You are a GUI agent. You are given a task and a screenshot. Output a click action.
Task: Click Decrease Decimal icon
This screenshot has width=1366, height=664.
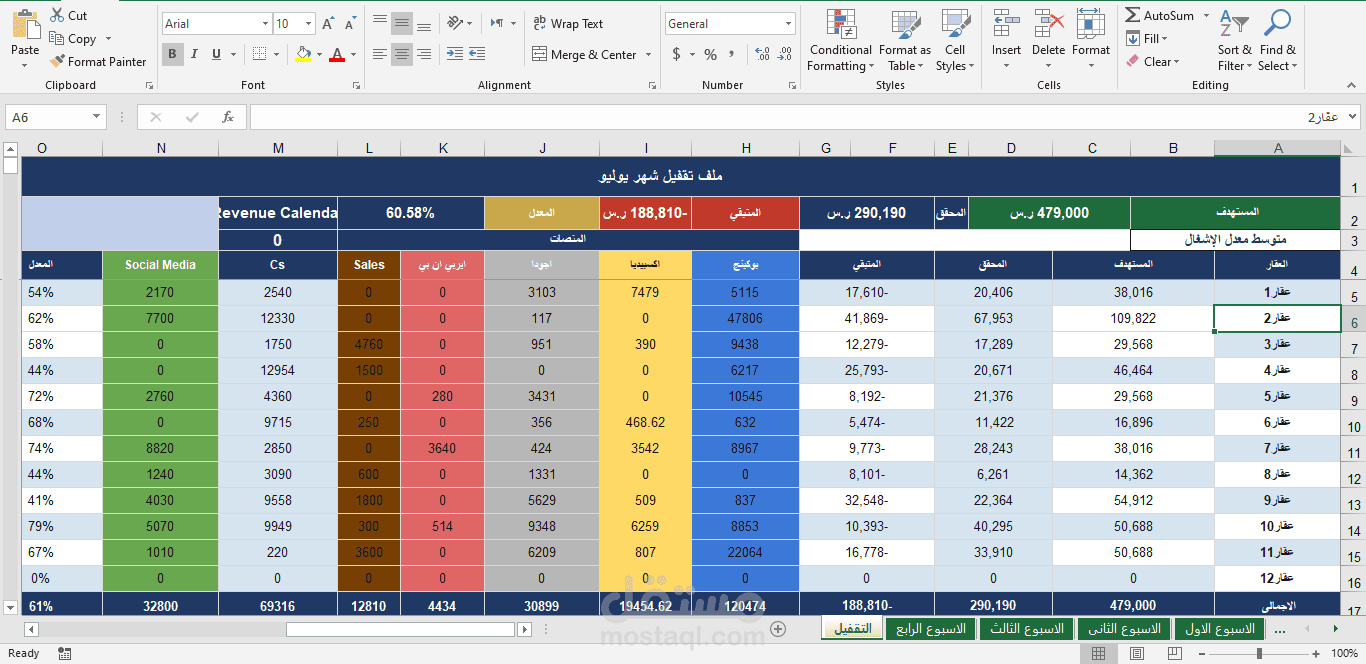coord(784,54)
